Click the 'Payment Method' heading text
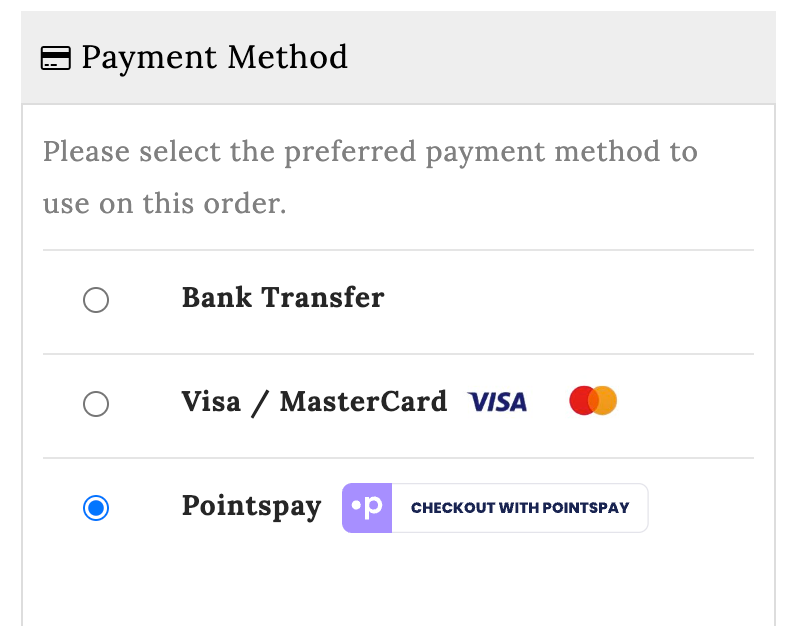Image resolution: width=790 pixels, height=626 pixels. pyautogui.click(x=214, y=58)
